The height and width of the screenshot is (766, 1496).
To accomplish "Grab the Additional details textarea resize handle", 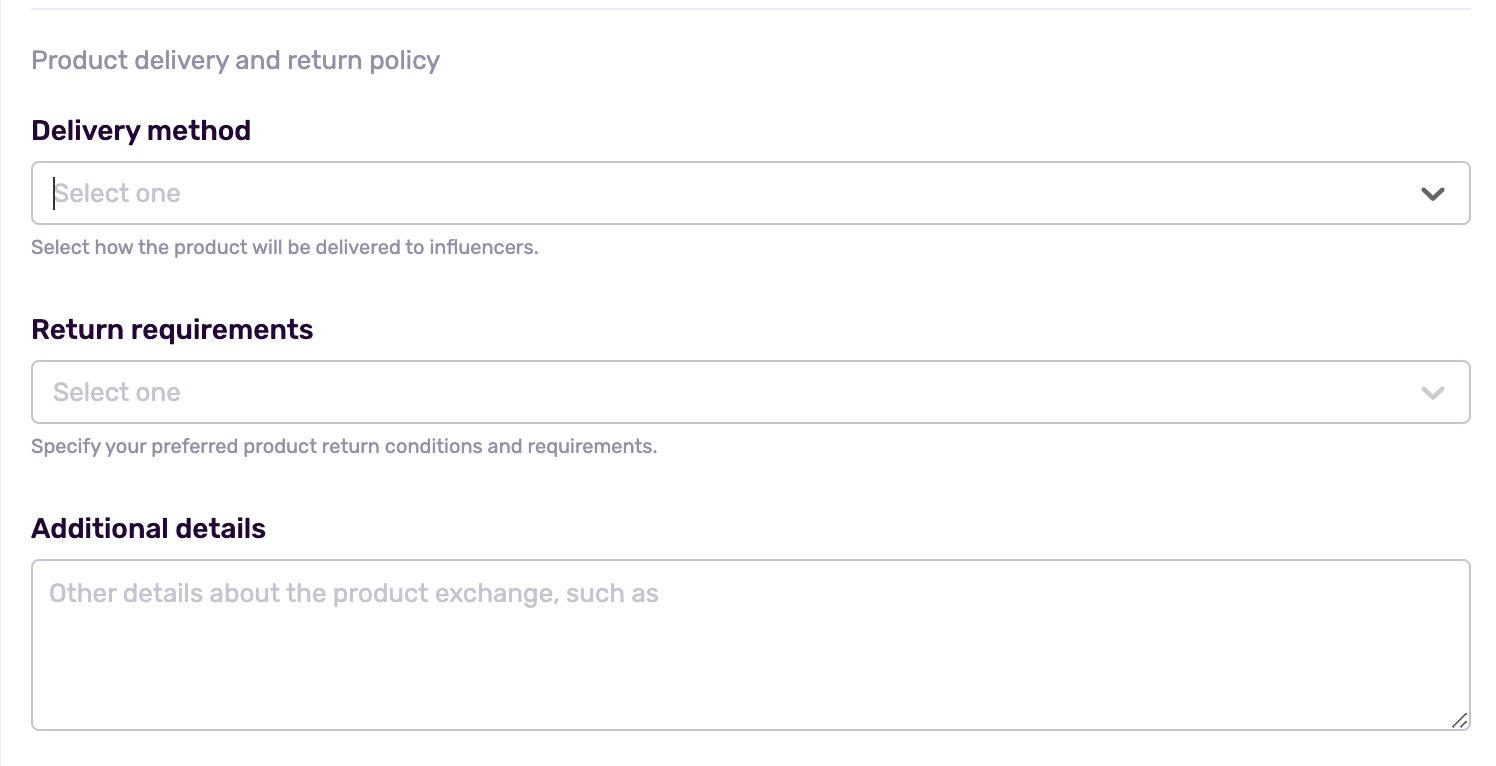I will 1459,720.
